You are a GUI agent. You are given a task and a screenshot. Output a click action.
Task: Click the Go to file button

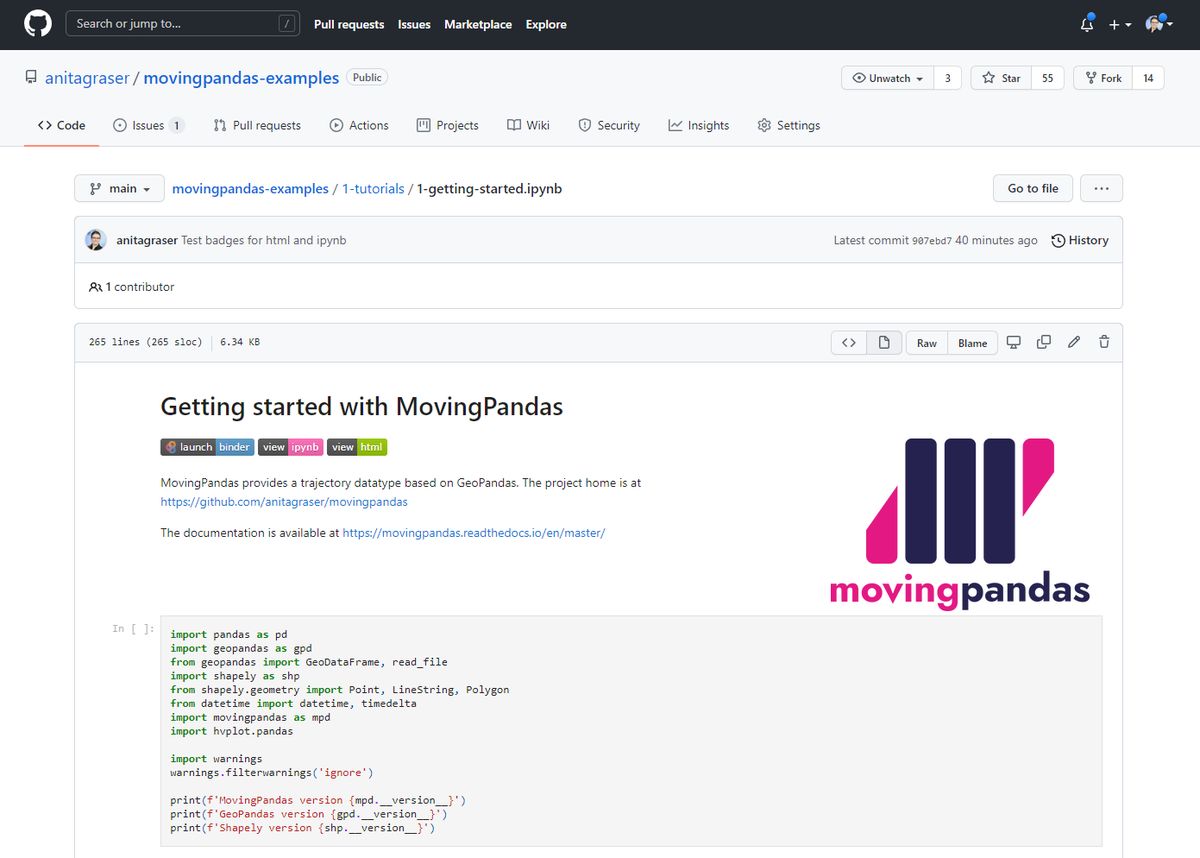pos(1032,188)
